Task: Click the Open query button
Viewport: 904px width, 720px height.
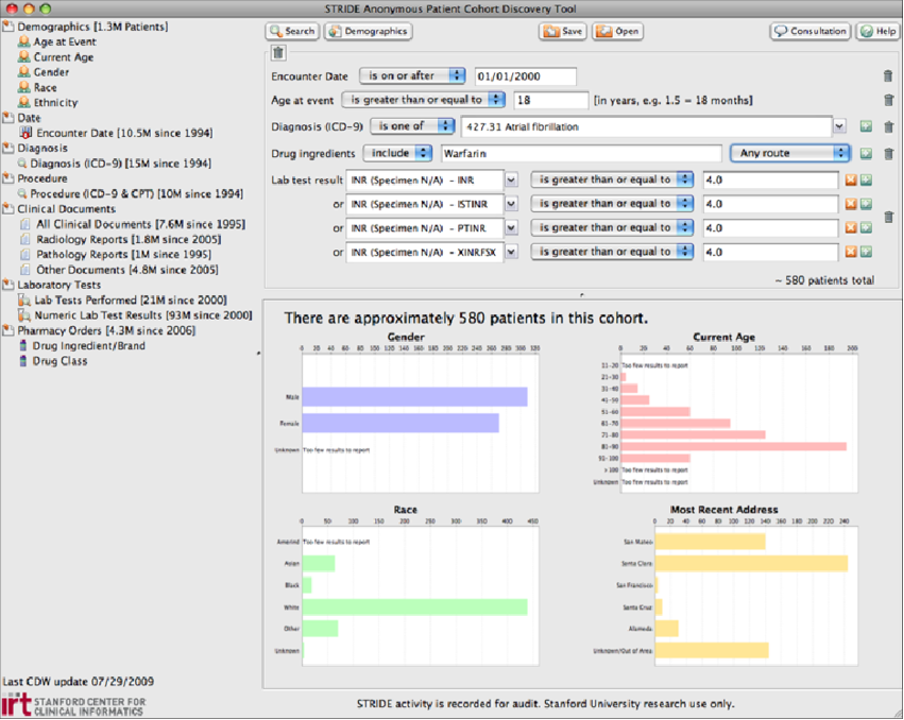Action: point(618,31)
